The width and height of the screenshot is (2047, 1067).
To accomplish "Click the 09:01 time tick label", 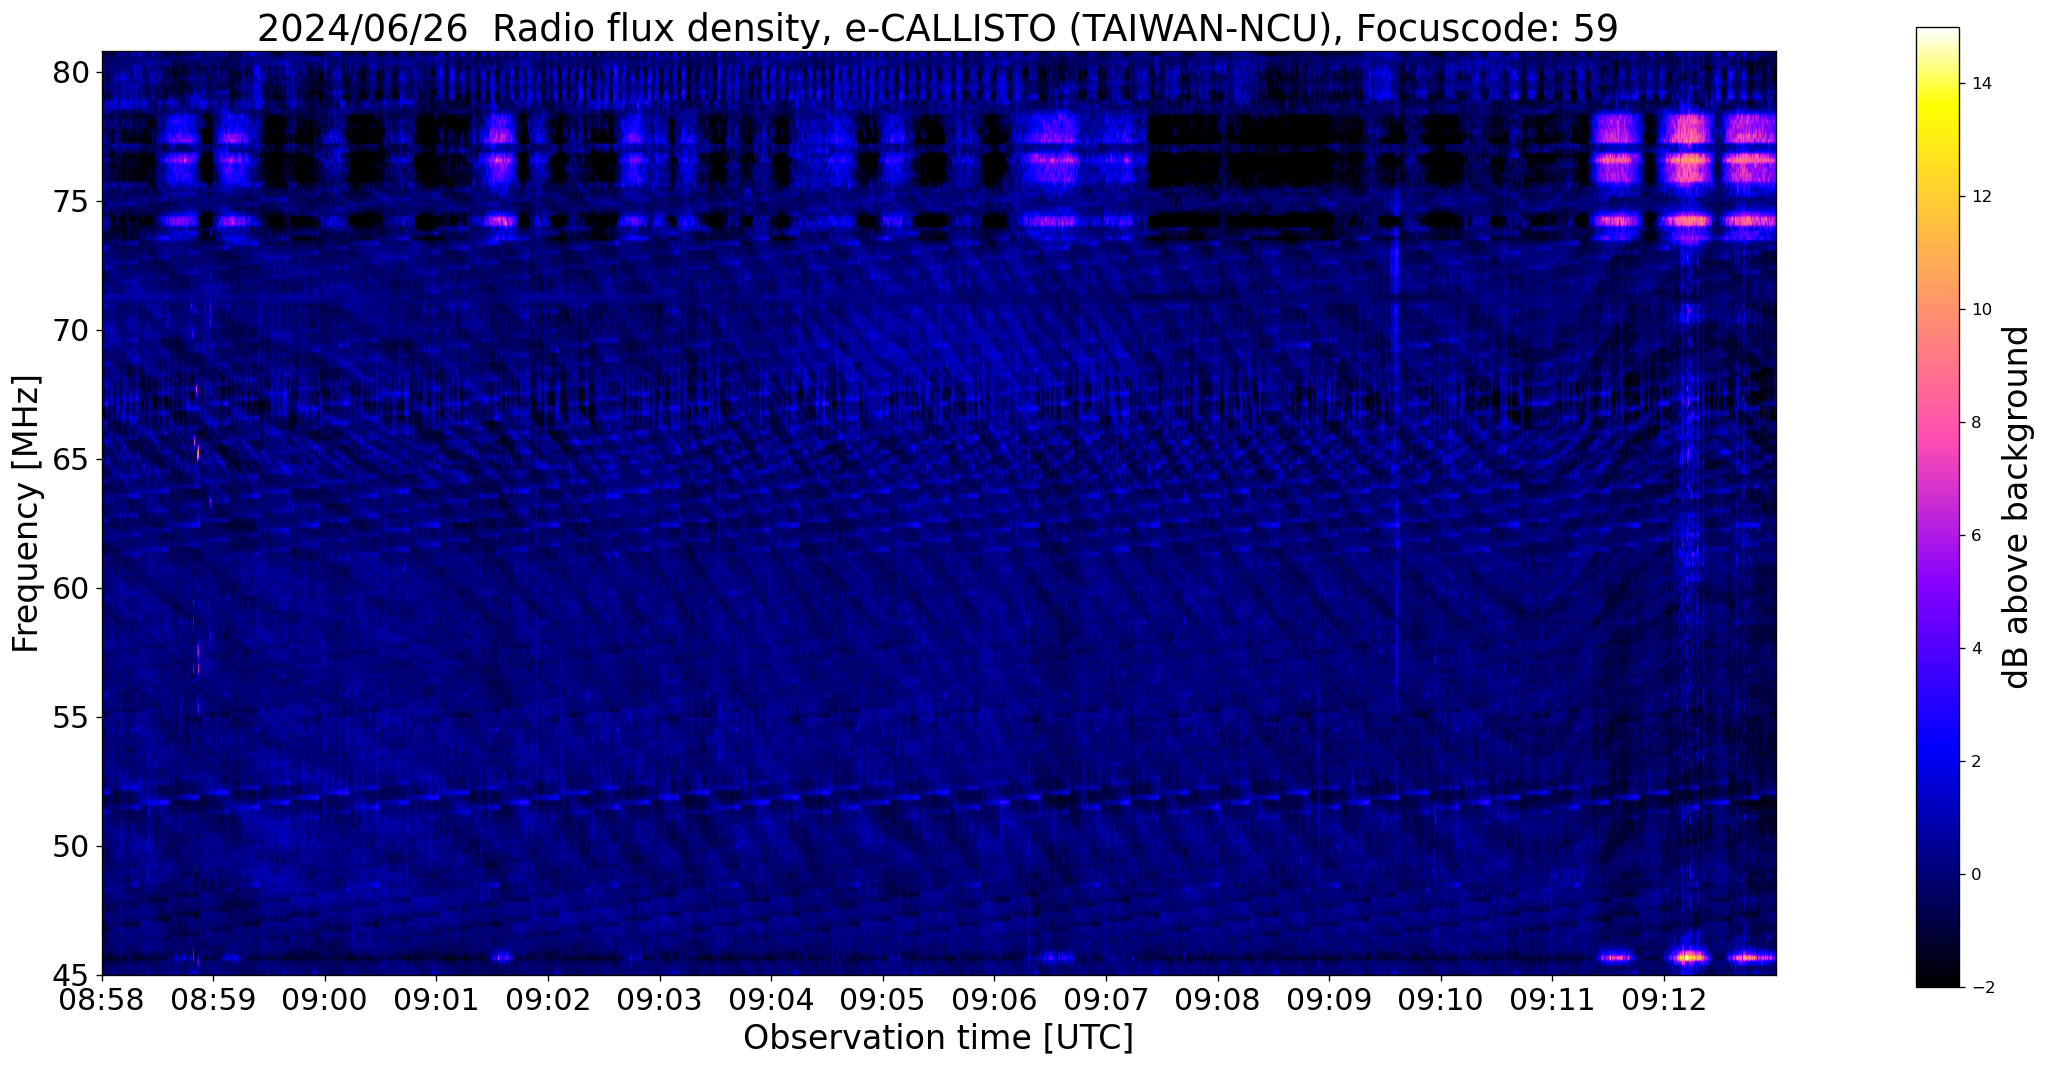I will [x=436, y=999].
